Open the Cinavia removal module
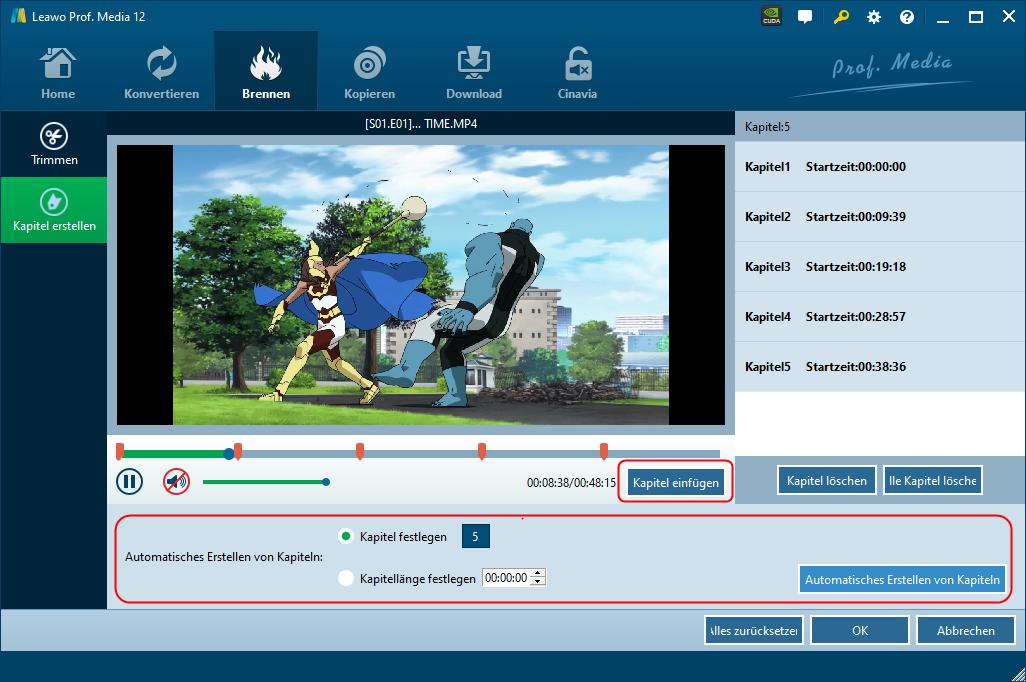The width and height of the screenshot is (1026, 682). [x=577, y=72]
